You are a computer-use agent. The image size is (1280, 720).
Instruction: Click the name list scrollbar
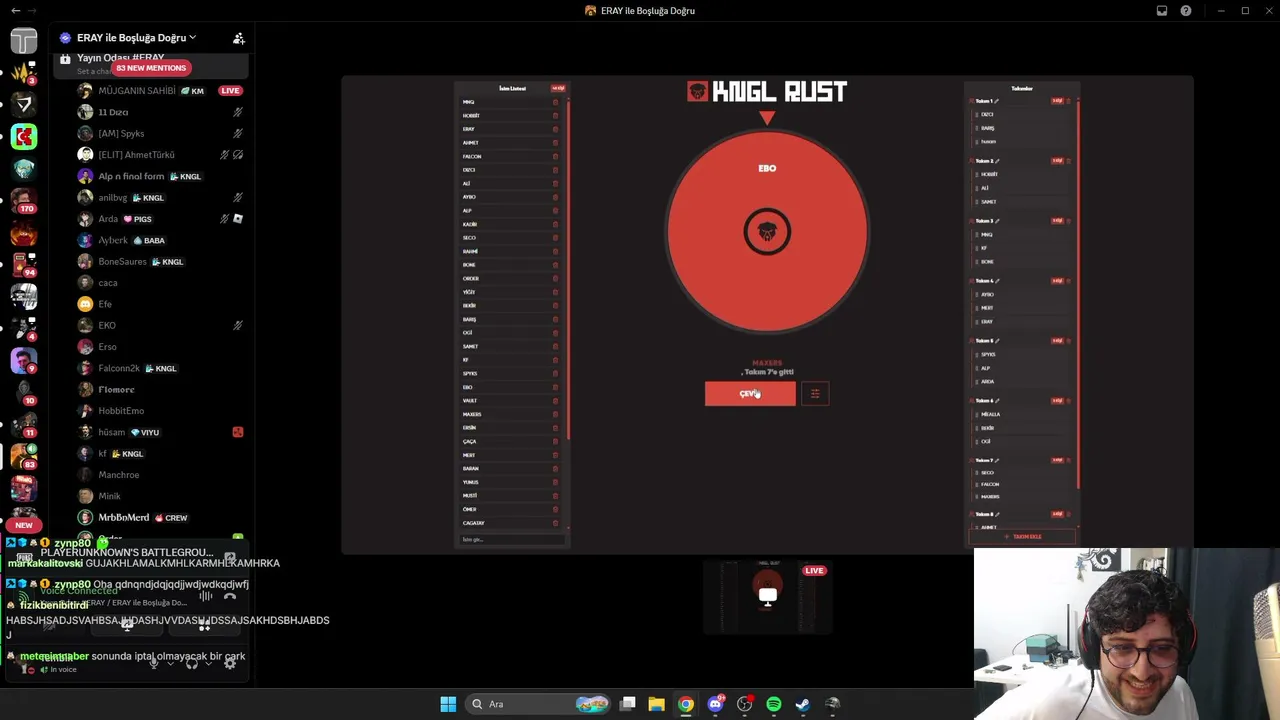[x=568, y=270]
